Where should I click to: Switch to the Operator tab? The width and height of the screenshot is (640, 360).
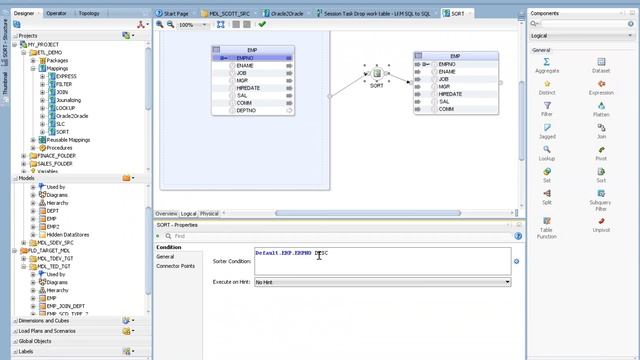pyautogui.click(x=56, y=13)
